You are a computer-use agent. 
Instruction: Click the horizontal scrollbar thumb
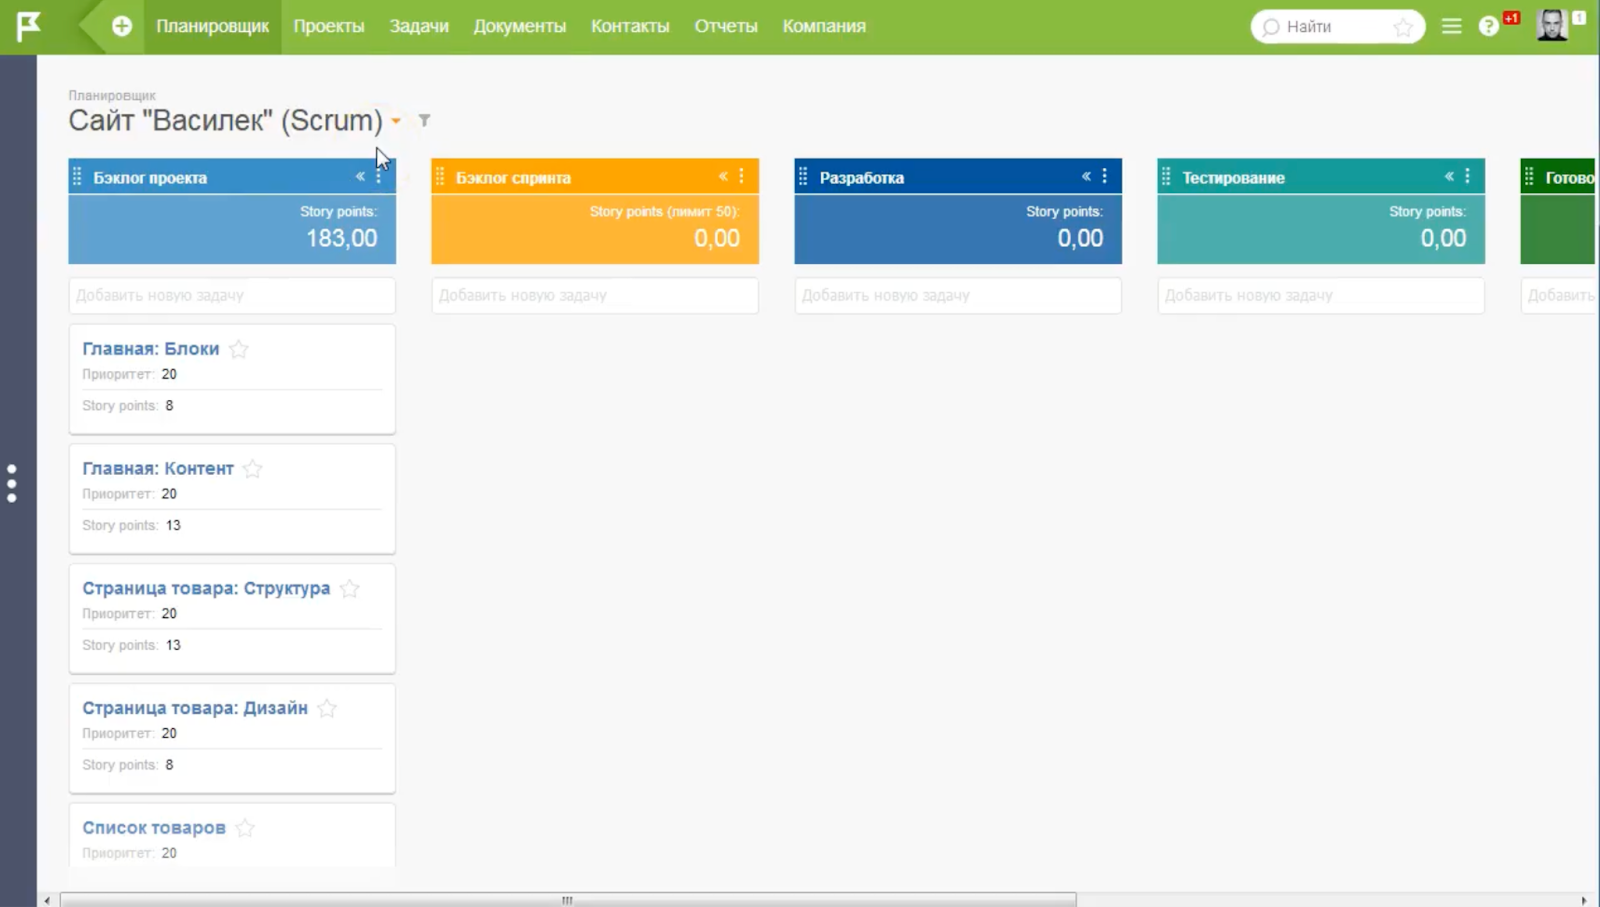pos(568,900)
